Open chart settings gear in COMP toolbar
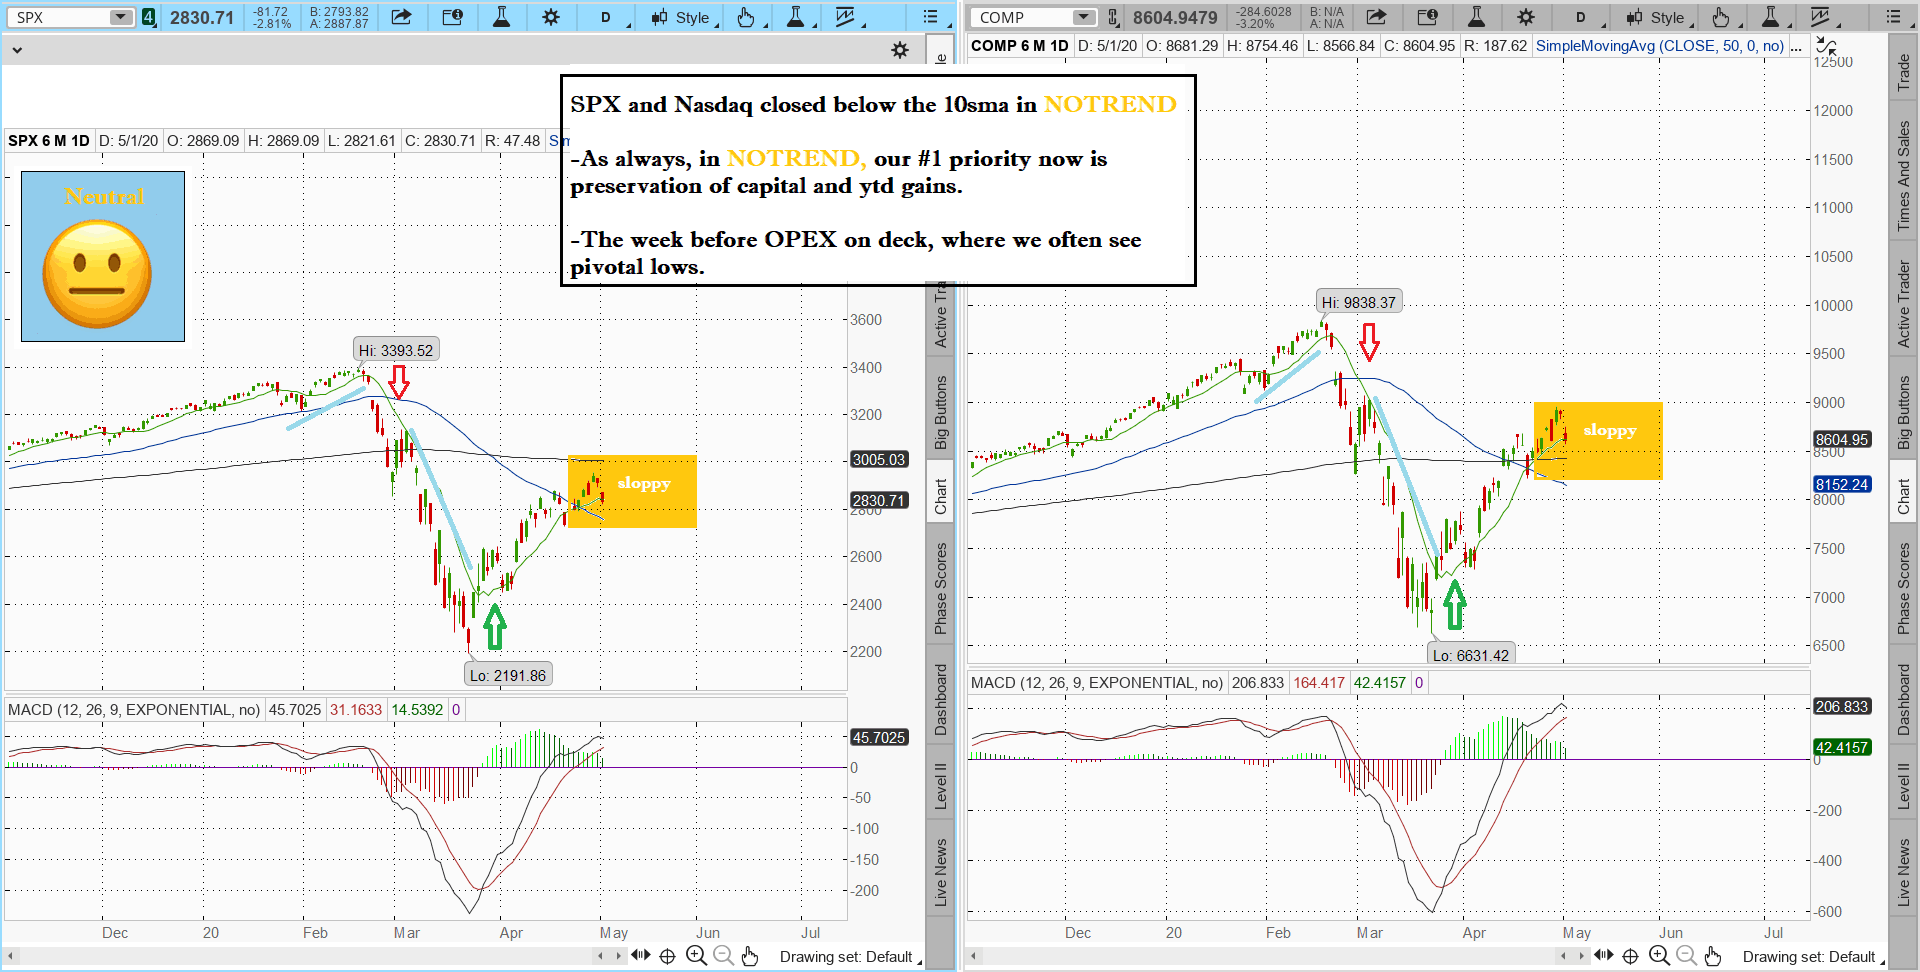The width and height of the screenshot is (1920, 972). pyautogui.click(x=1525, y=17)
